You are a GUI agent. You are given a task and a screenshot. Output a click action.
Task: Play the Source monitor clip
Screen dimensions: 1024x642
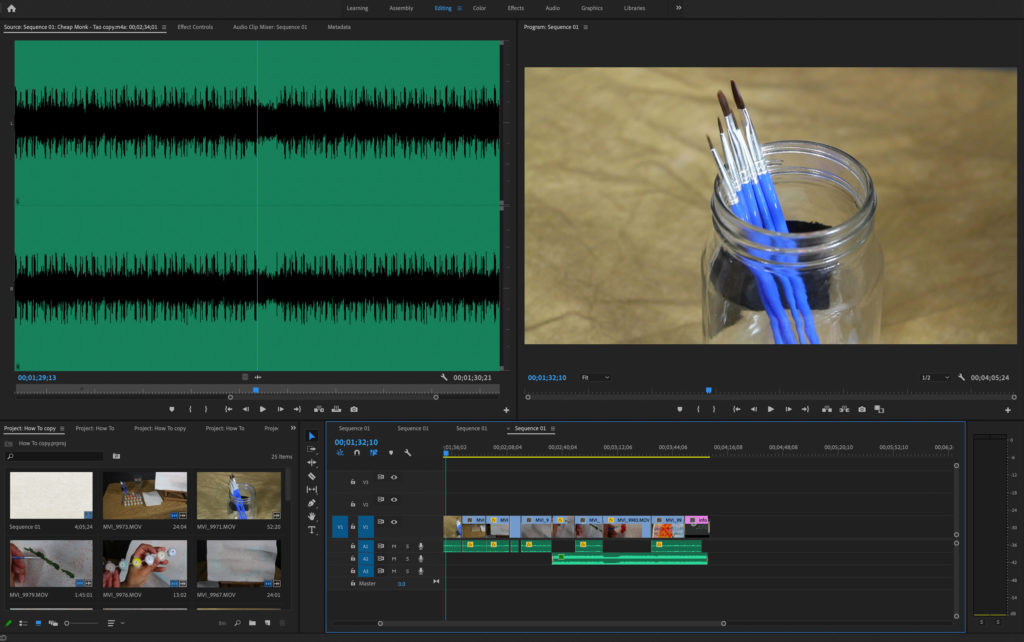[263, 409]
